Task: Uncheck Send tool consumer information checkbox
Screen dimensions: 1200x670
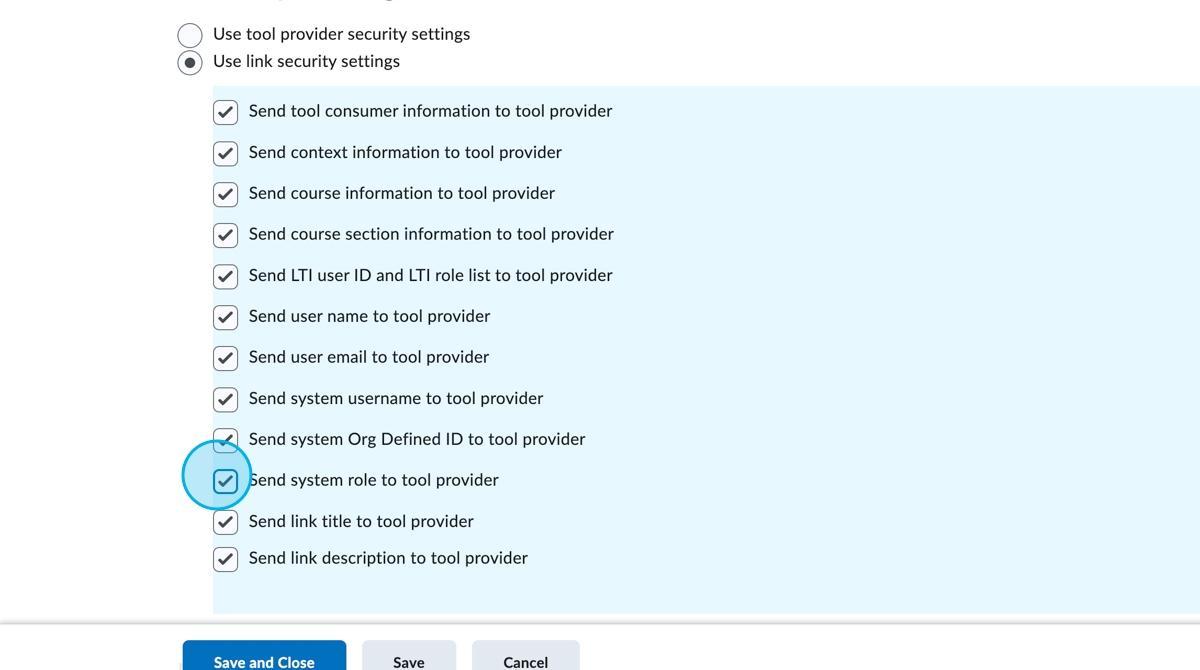Action: pos(226,112)
